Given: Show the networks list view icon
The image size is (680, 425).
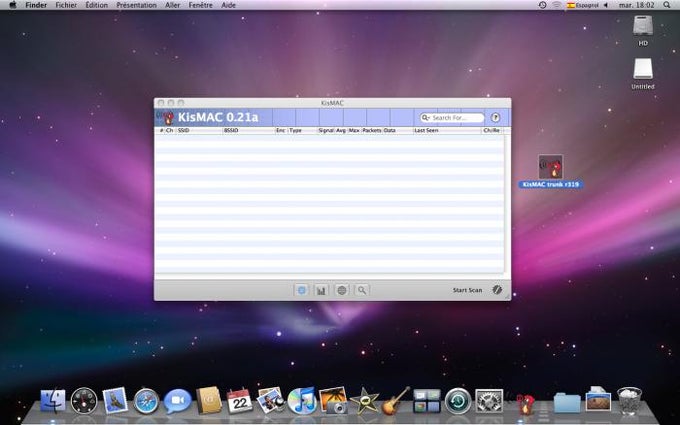Looking at the screenshot, I should click(x=301, y=290).
